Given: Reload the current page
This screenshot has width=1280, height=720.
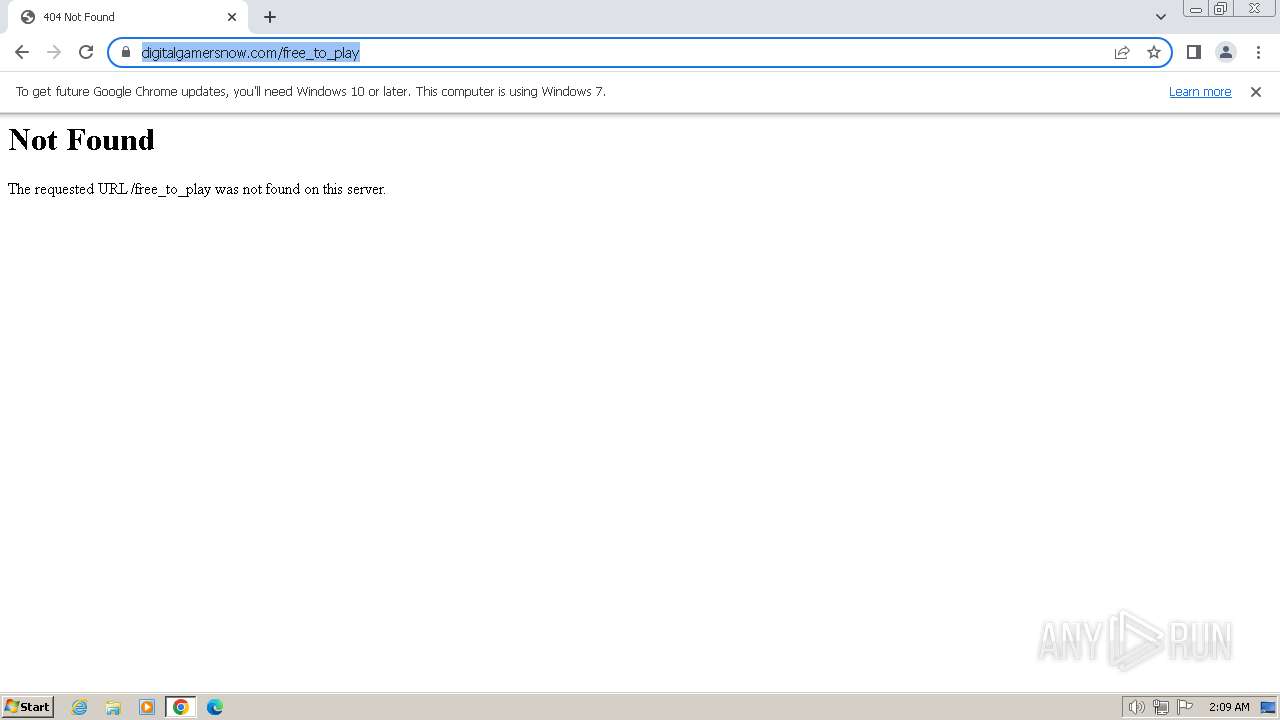Looking at the screenshot, I should (86, 52).
